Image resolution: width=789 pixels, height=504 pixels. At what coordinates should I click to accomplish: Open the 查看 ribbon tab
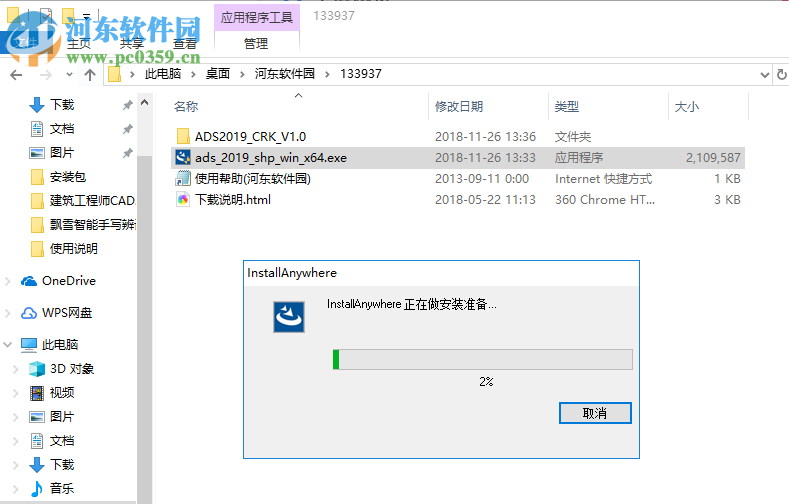point(185,44)
